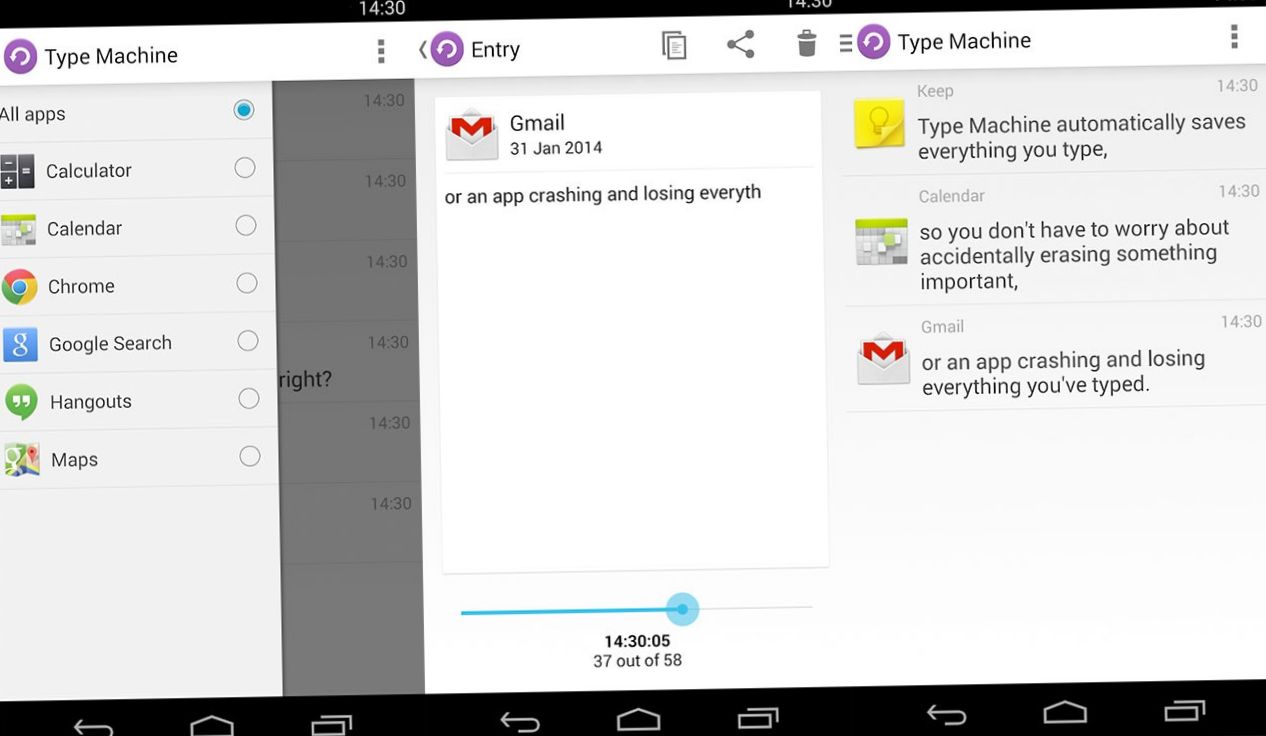This screenshot has width=1266, height=736.
Task: Open navigation drawer in right Type Machine screen
Action: (x=846, y=43)
